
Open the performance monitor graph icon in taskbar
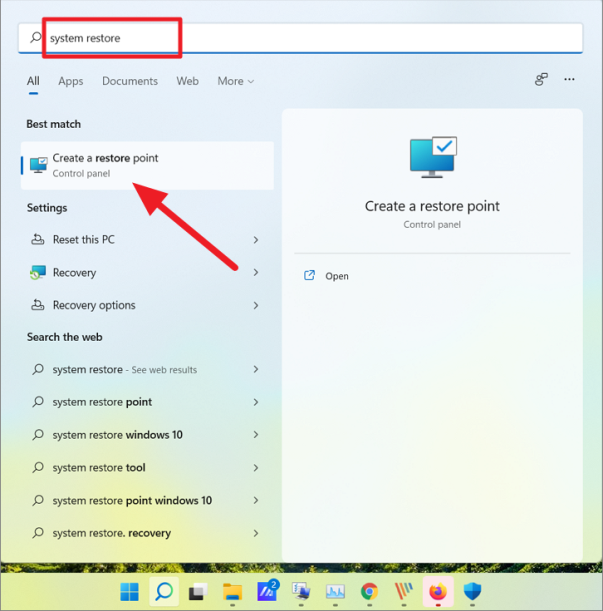coord(336,592)
